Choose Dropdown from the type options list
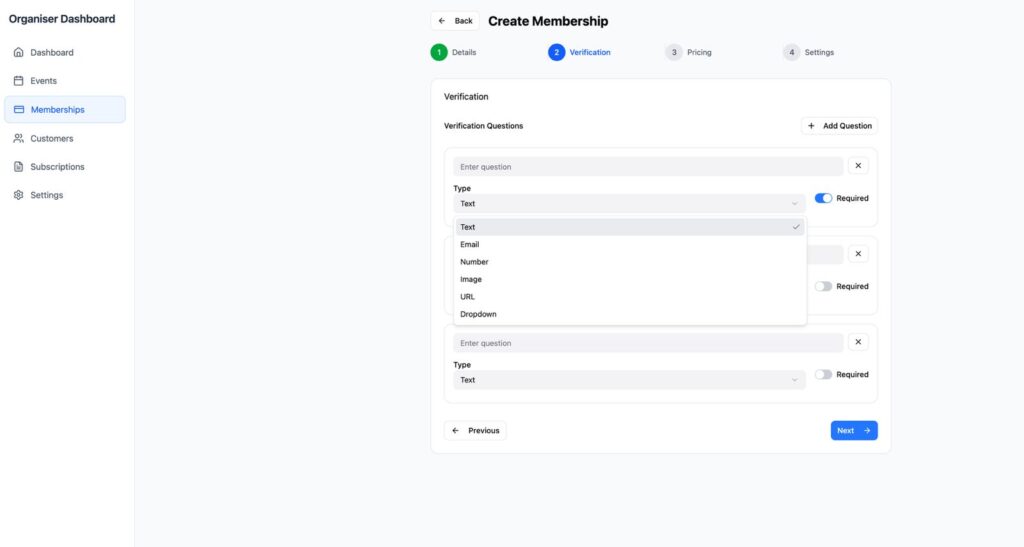The height and width of the screenshot is (547, 1024). tap(478, 314)
